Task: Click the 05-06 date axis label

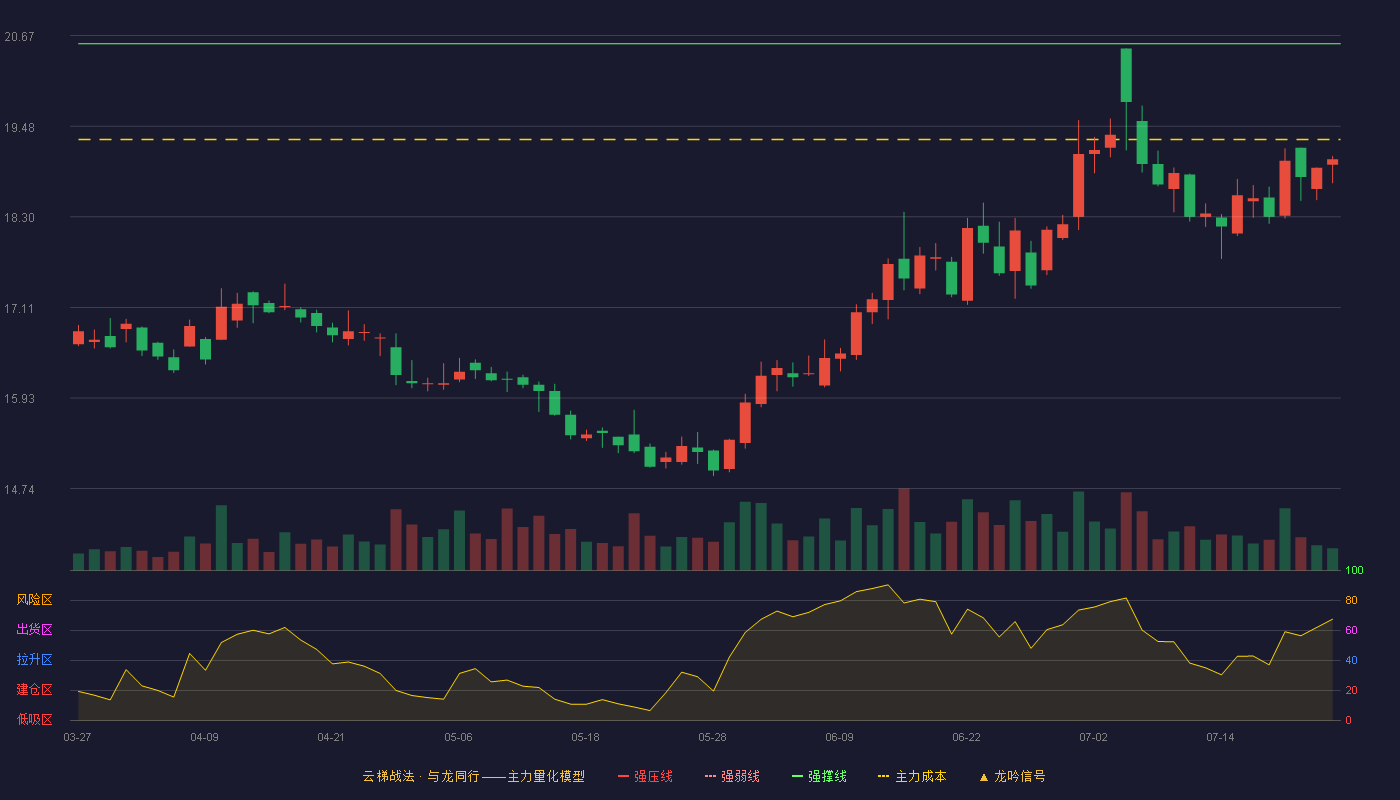Action: (458, 737)
